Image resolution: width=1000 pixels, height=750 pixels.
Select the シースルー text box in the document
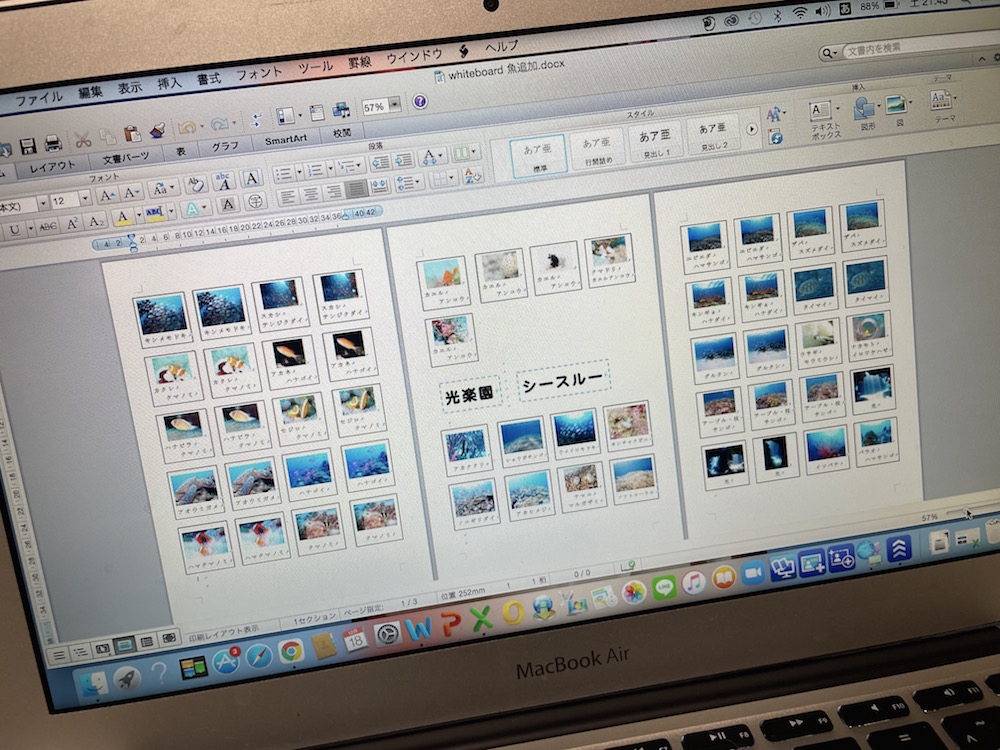562,381
